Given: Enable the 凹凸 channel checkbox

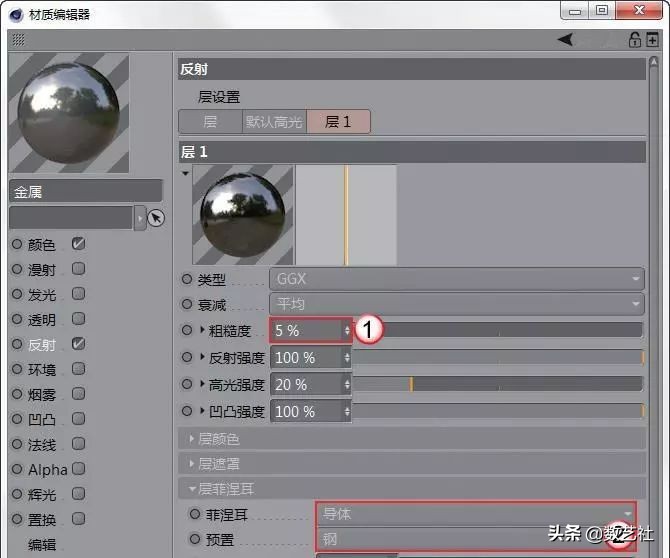Looking at the screenshot, I should tap(79, 419).
